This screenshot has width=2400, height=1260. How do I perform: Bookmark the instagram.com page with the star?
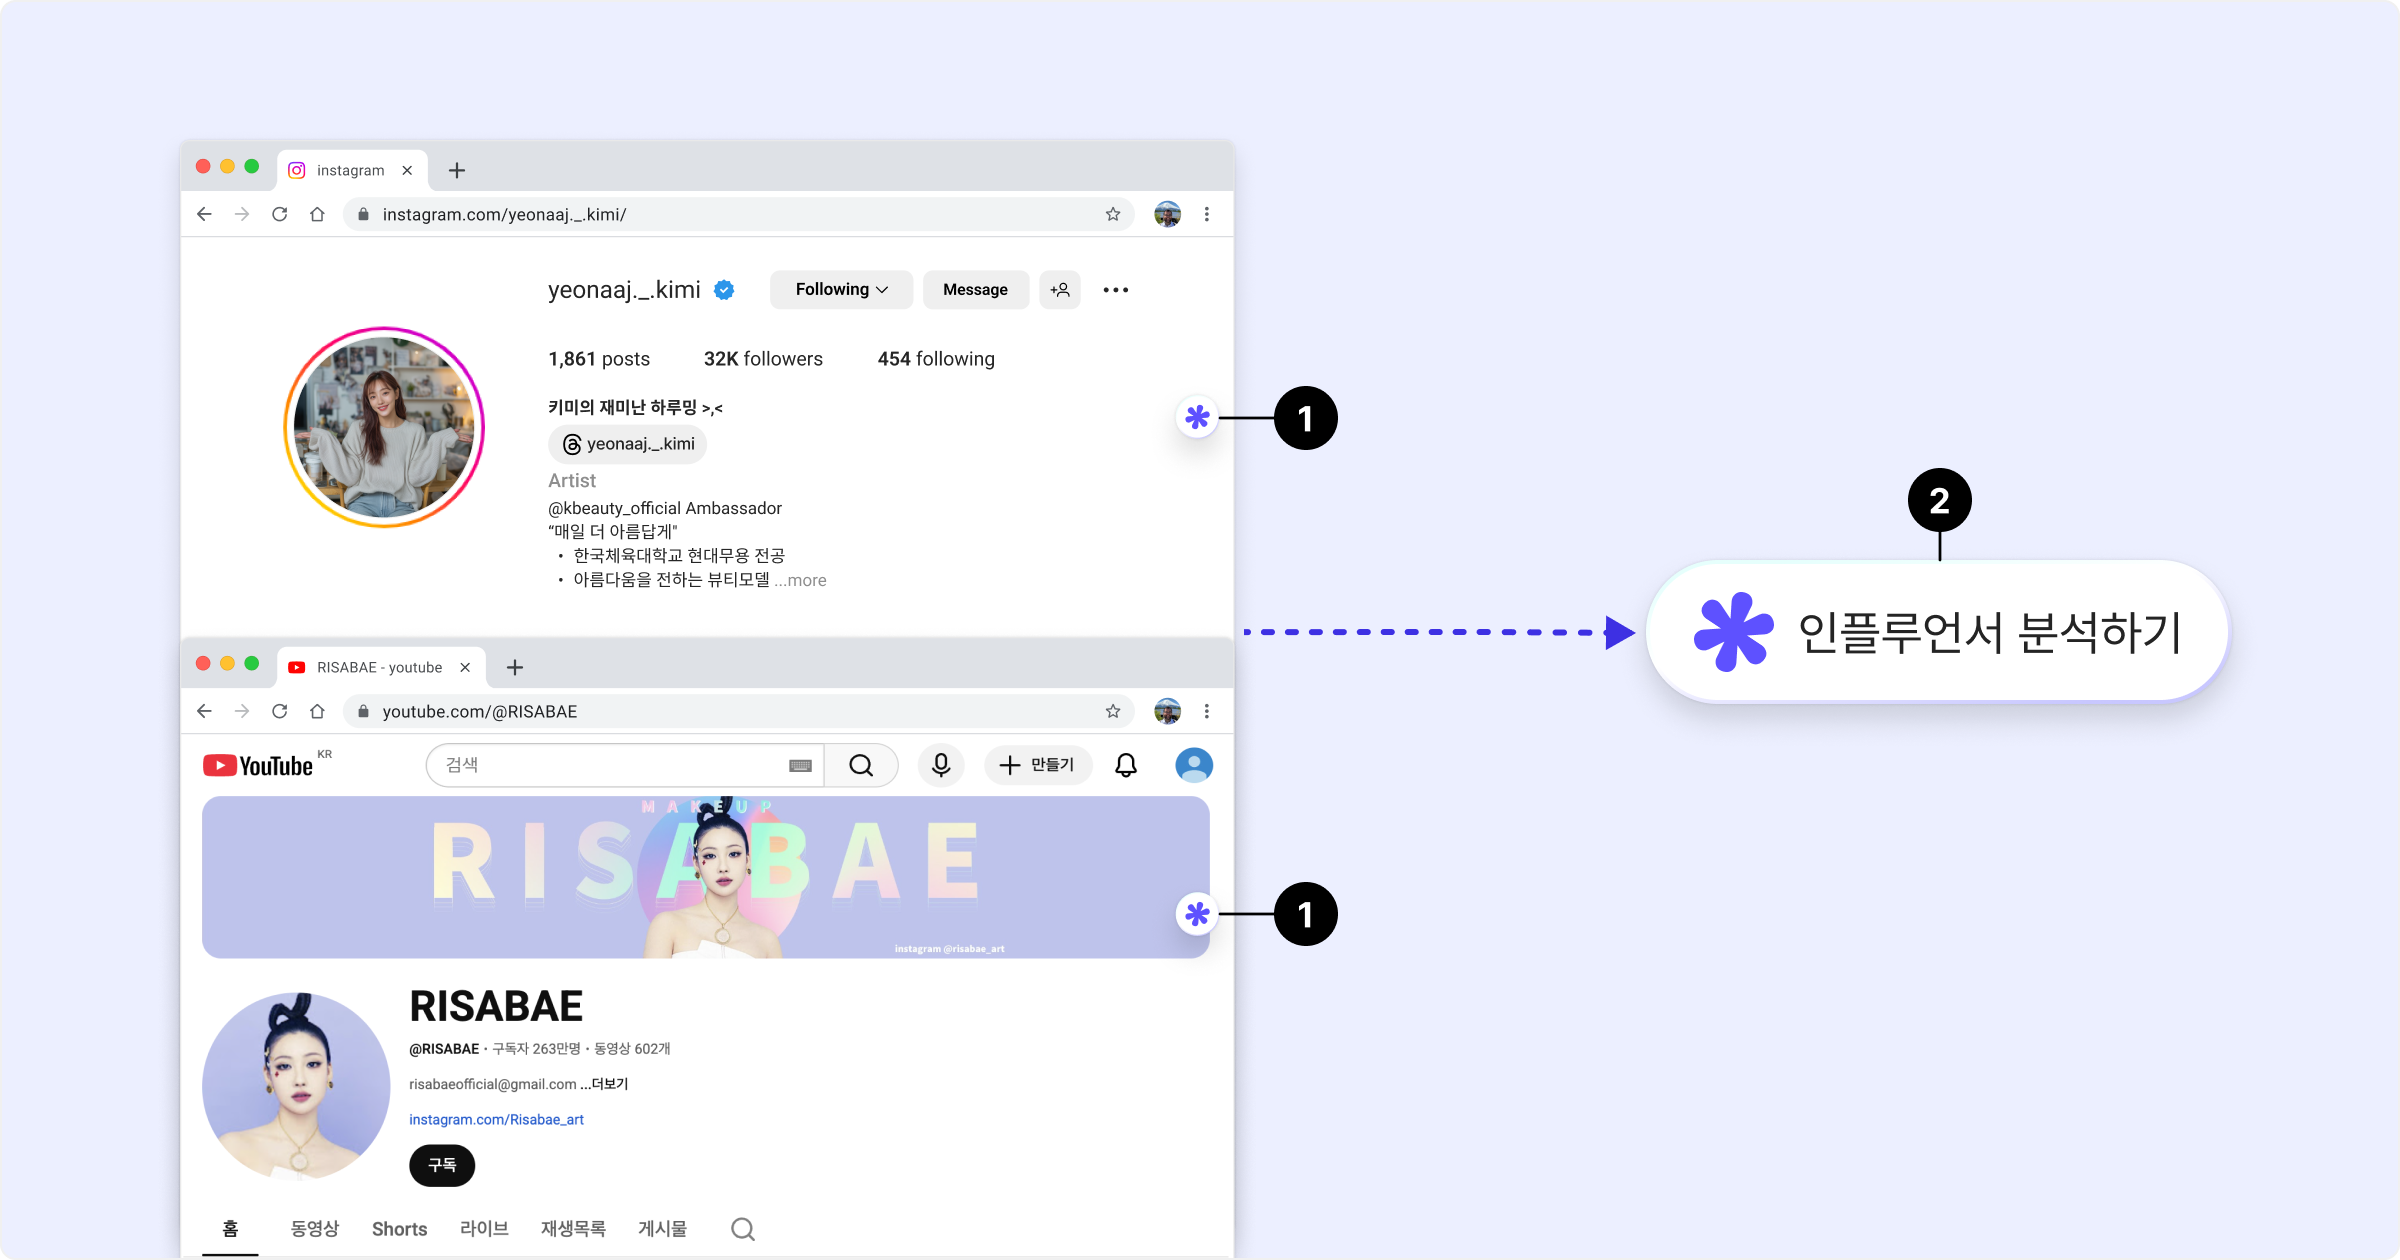point(1113,214)
